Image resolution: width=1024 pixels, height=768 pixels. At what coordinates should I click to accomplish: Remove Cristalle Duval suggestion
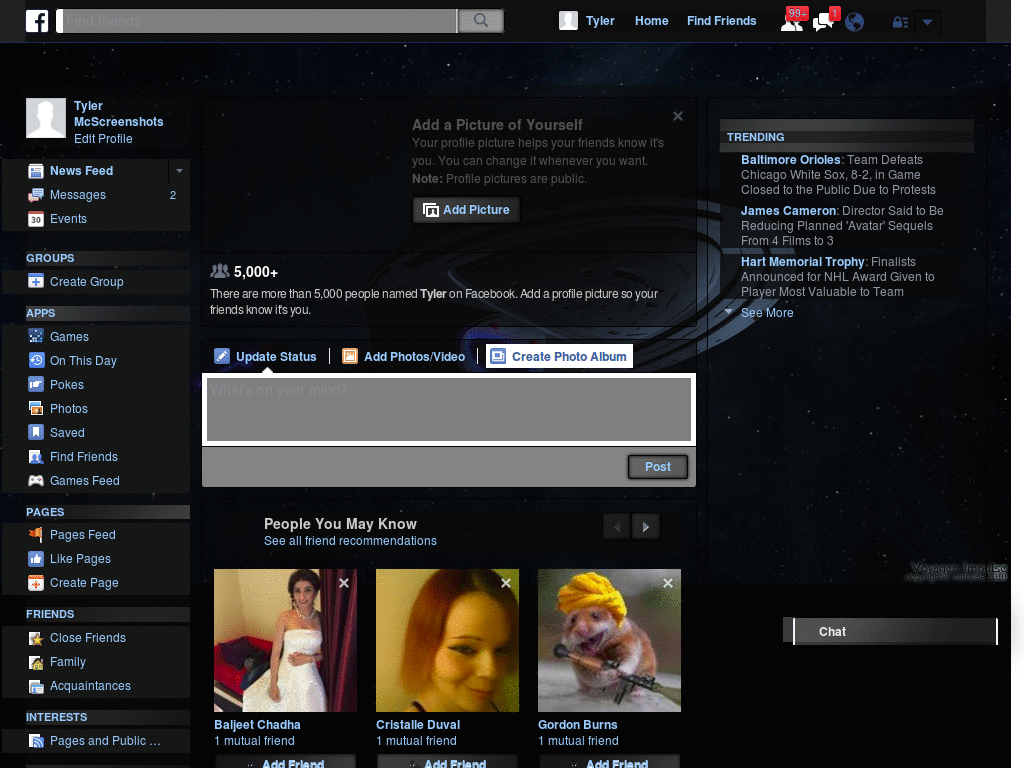(x=506, y=583)
